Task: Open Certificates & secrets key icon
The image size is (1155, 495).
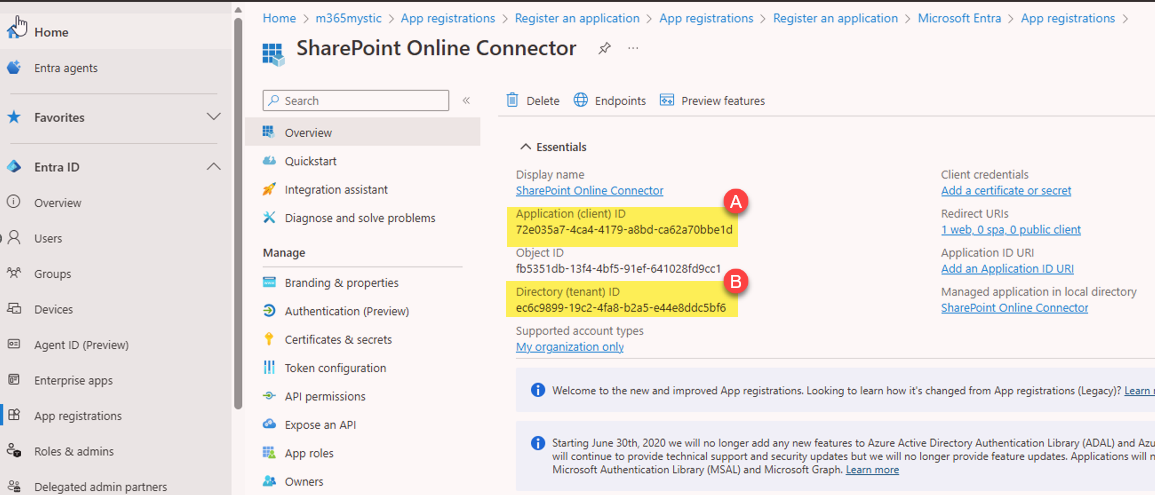Action: [269, 339]
